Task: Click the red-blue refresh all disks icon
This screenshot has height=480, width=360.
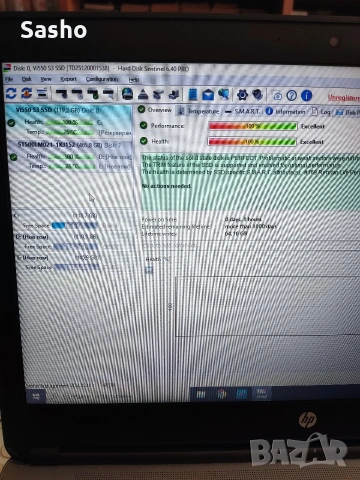Action: [x=27, y=94]
